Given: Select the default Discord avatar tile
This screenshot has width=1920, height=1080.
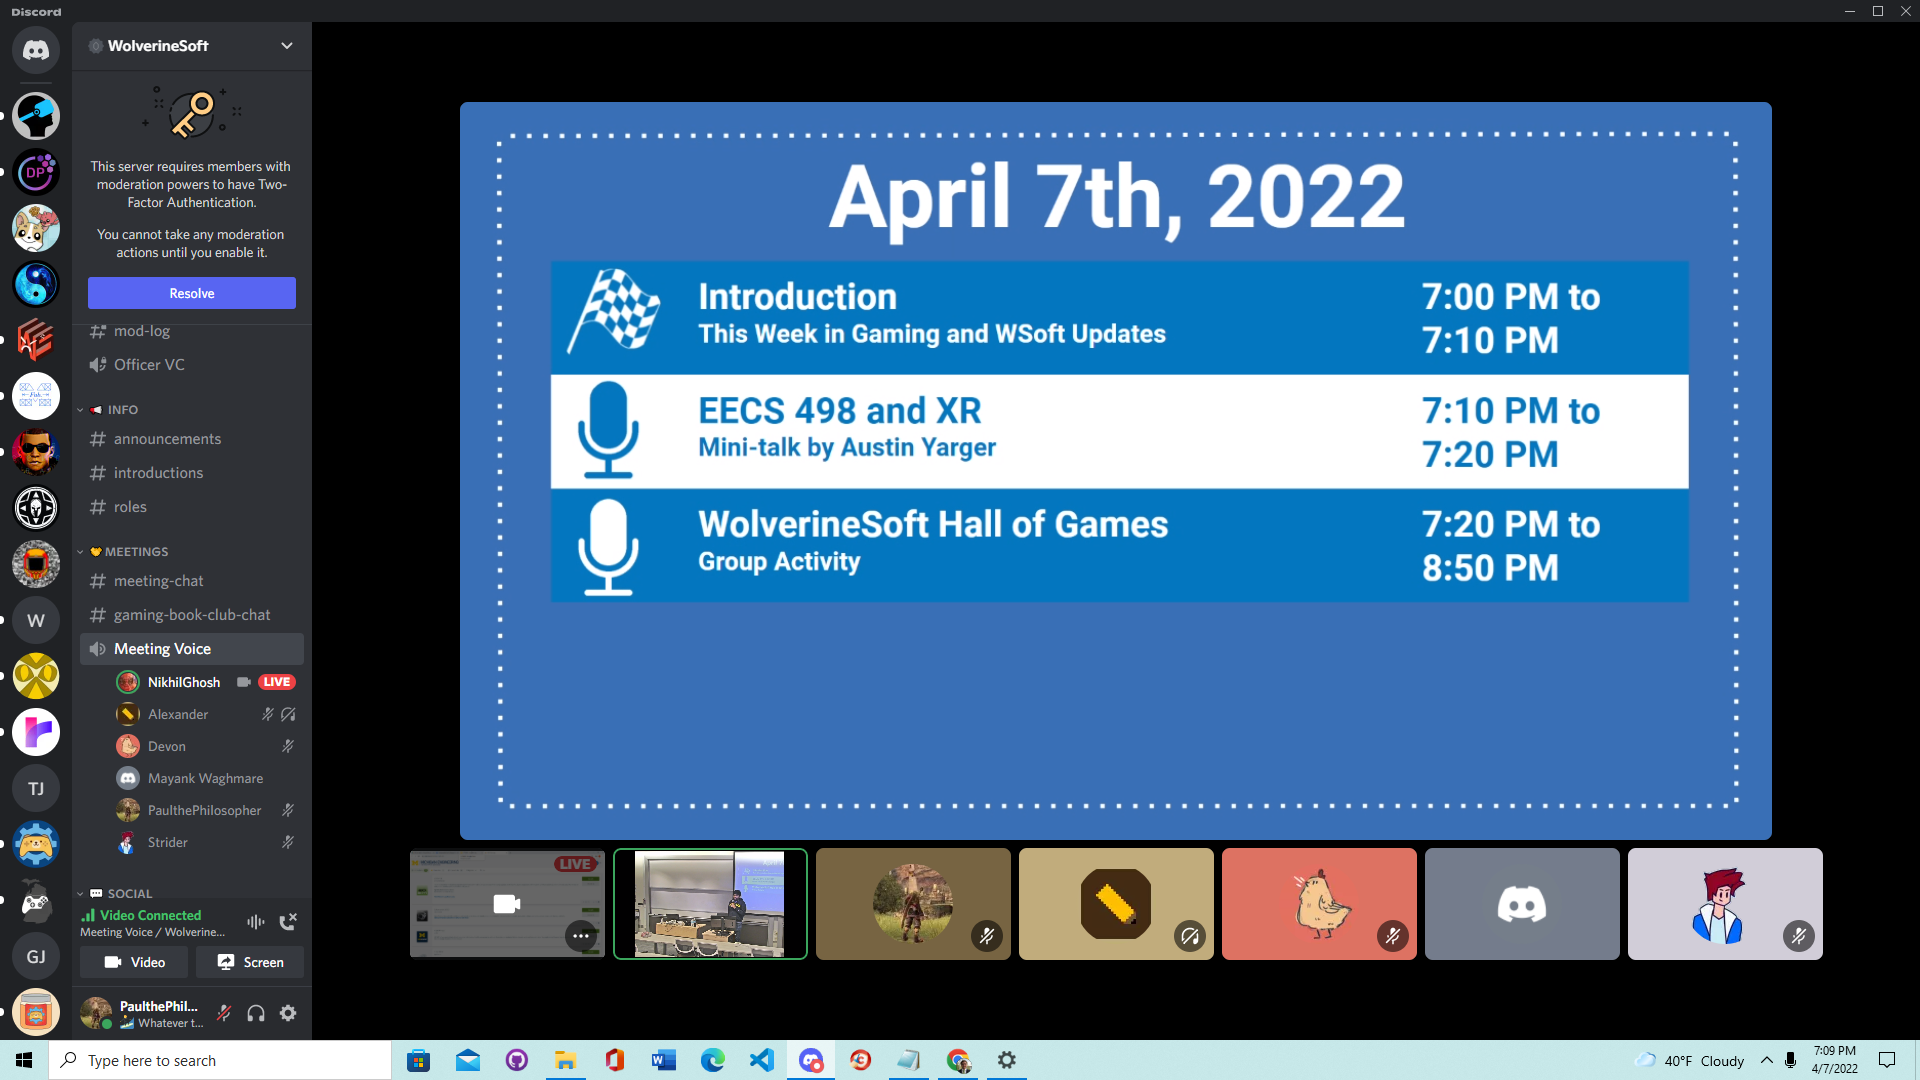Looking at the screenshot, I should point(1522,904).
